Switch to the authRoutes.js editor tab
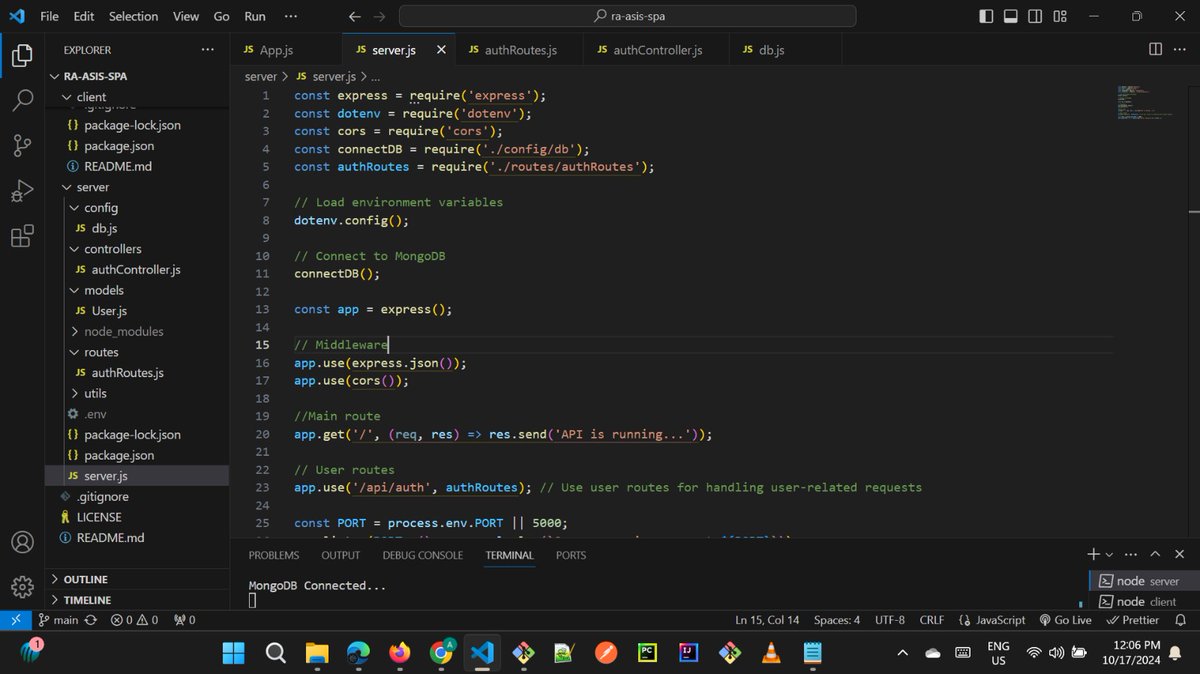This screenshot has width=1200, height=674. (521, 49)
